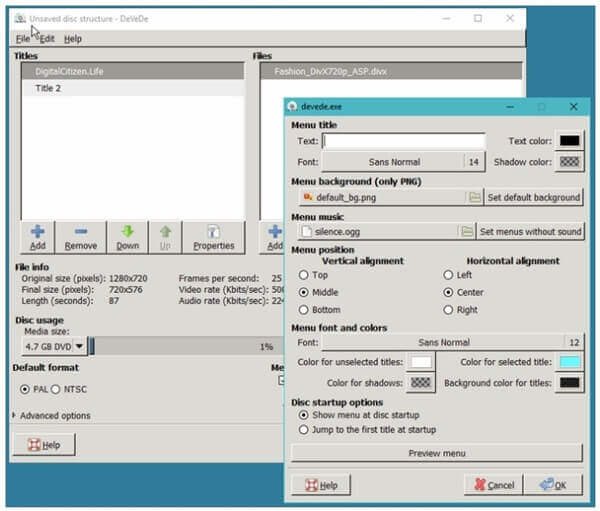This screenshot has height=511, width=600.
Task: Move title Down with green arrow
Action: tap(127, 237)
